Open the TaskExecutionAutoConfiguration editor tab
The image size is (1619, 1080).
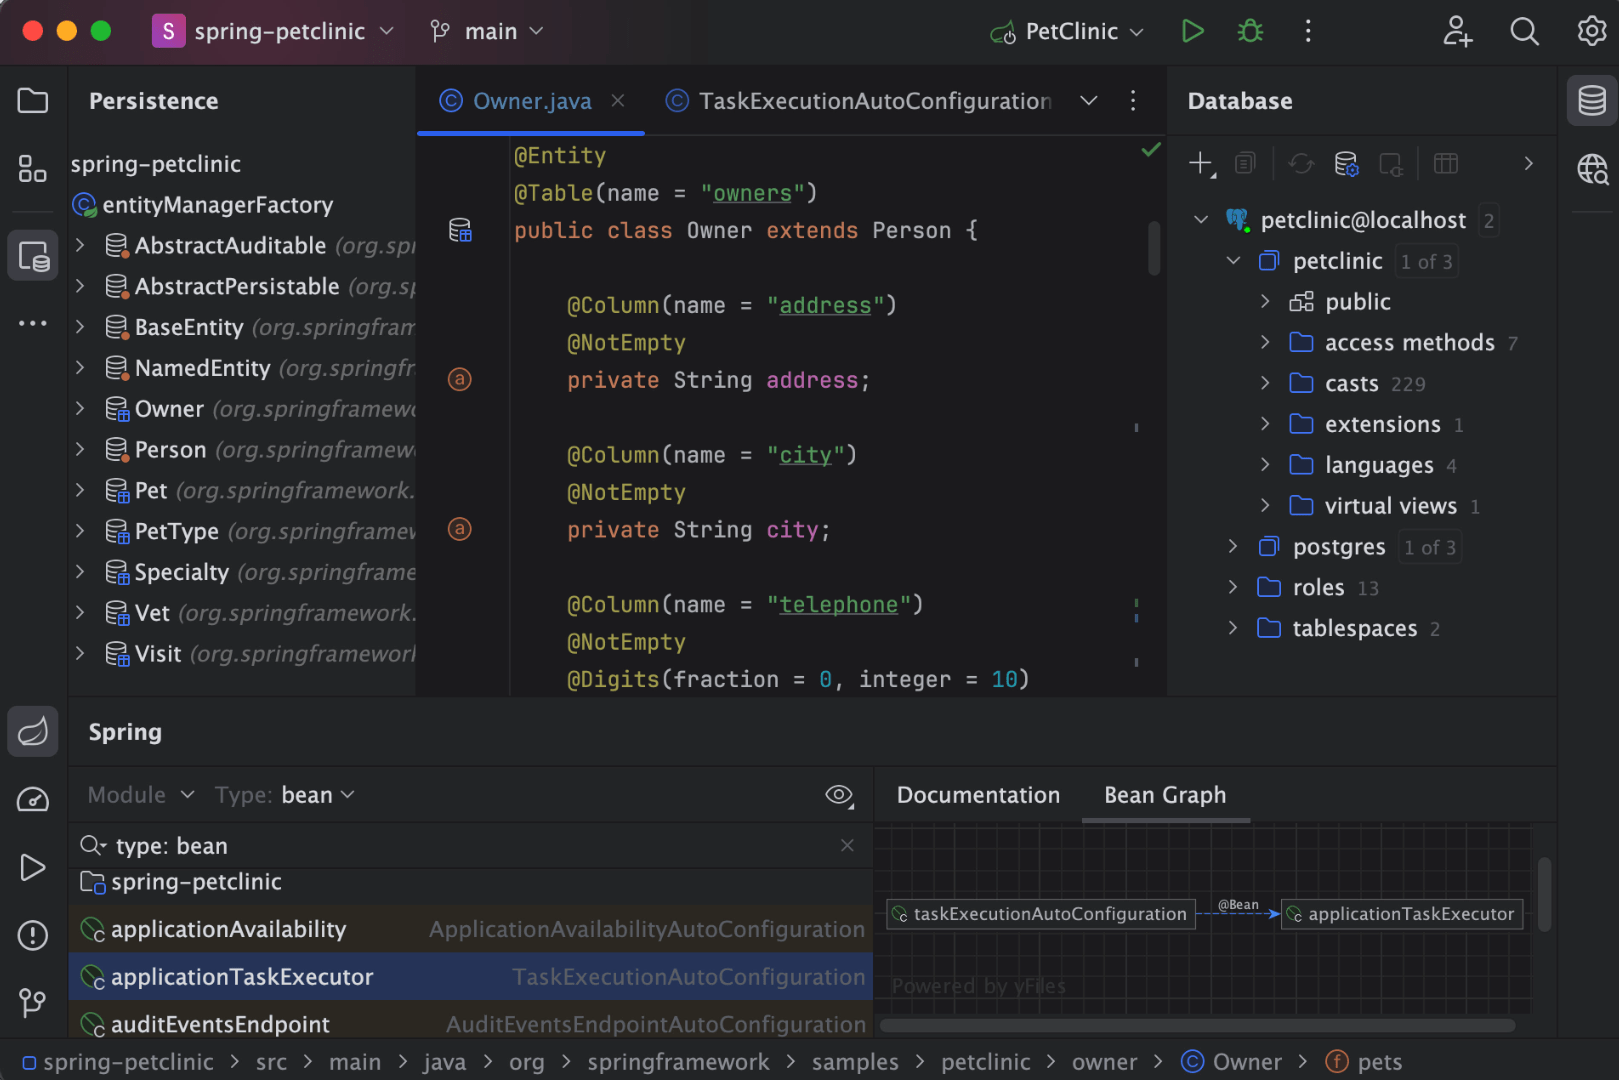pyautogui.click(x=877, y=100)
